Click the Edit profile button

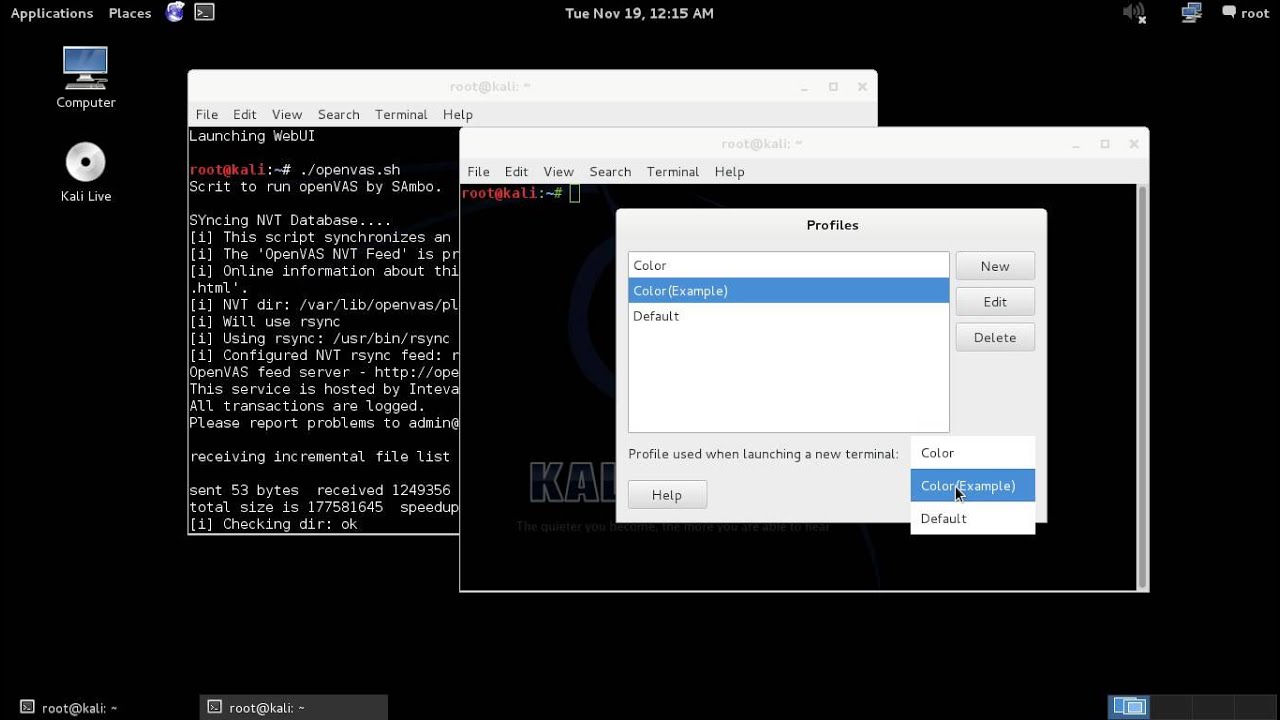tap(995, 302)
